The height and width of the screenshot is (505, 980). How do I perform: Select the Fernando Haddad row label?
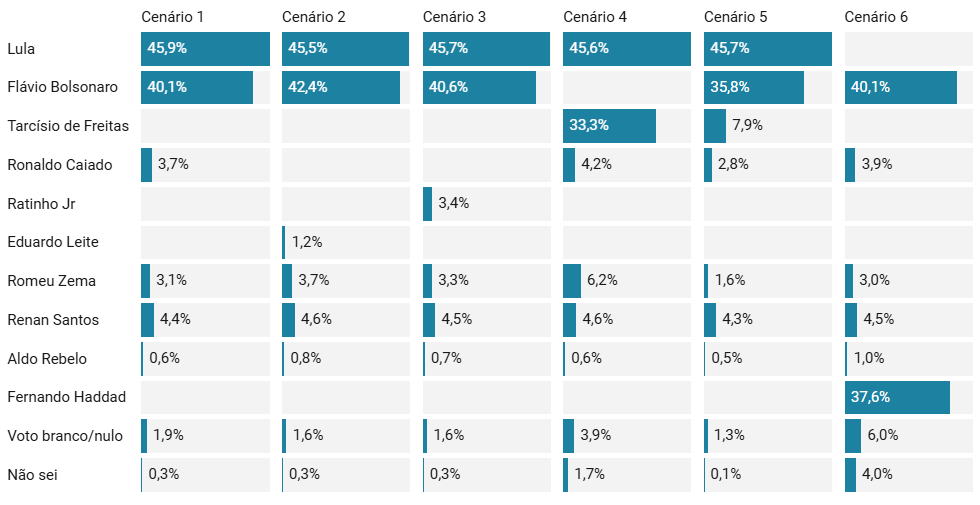[66, 397]
